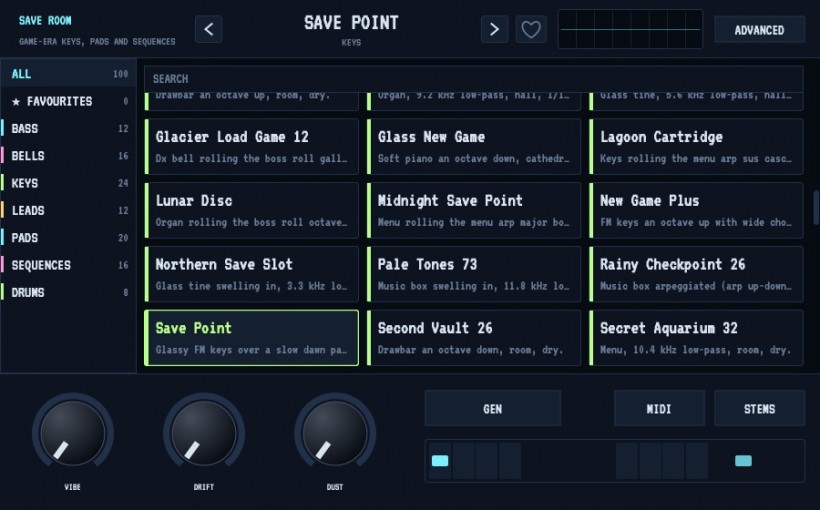Load the Rainy Checkpoint 26 preset
Screen dimensions: 820x510
(x=696, y=274)
